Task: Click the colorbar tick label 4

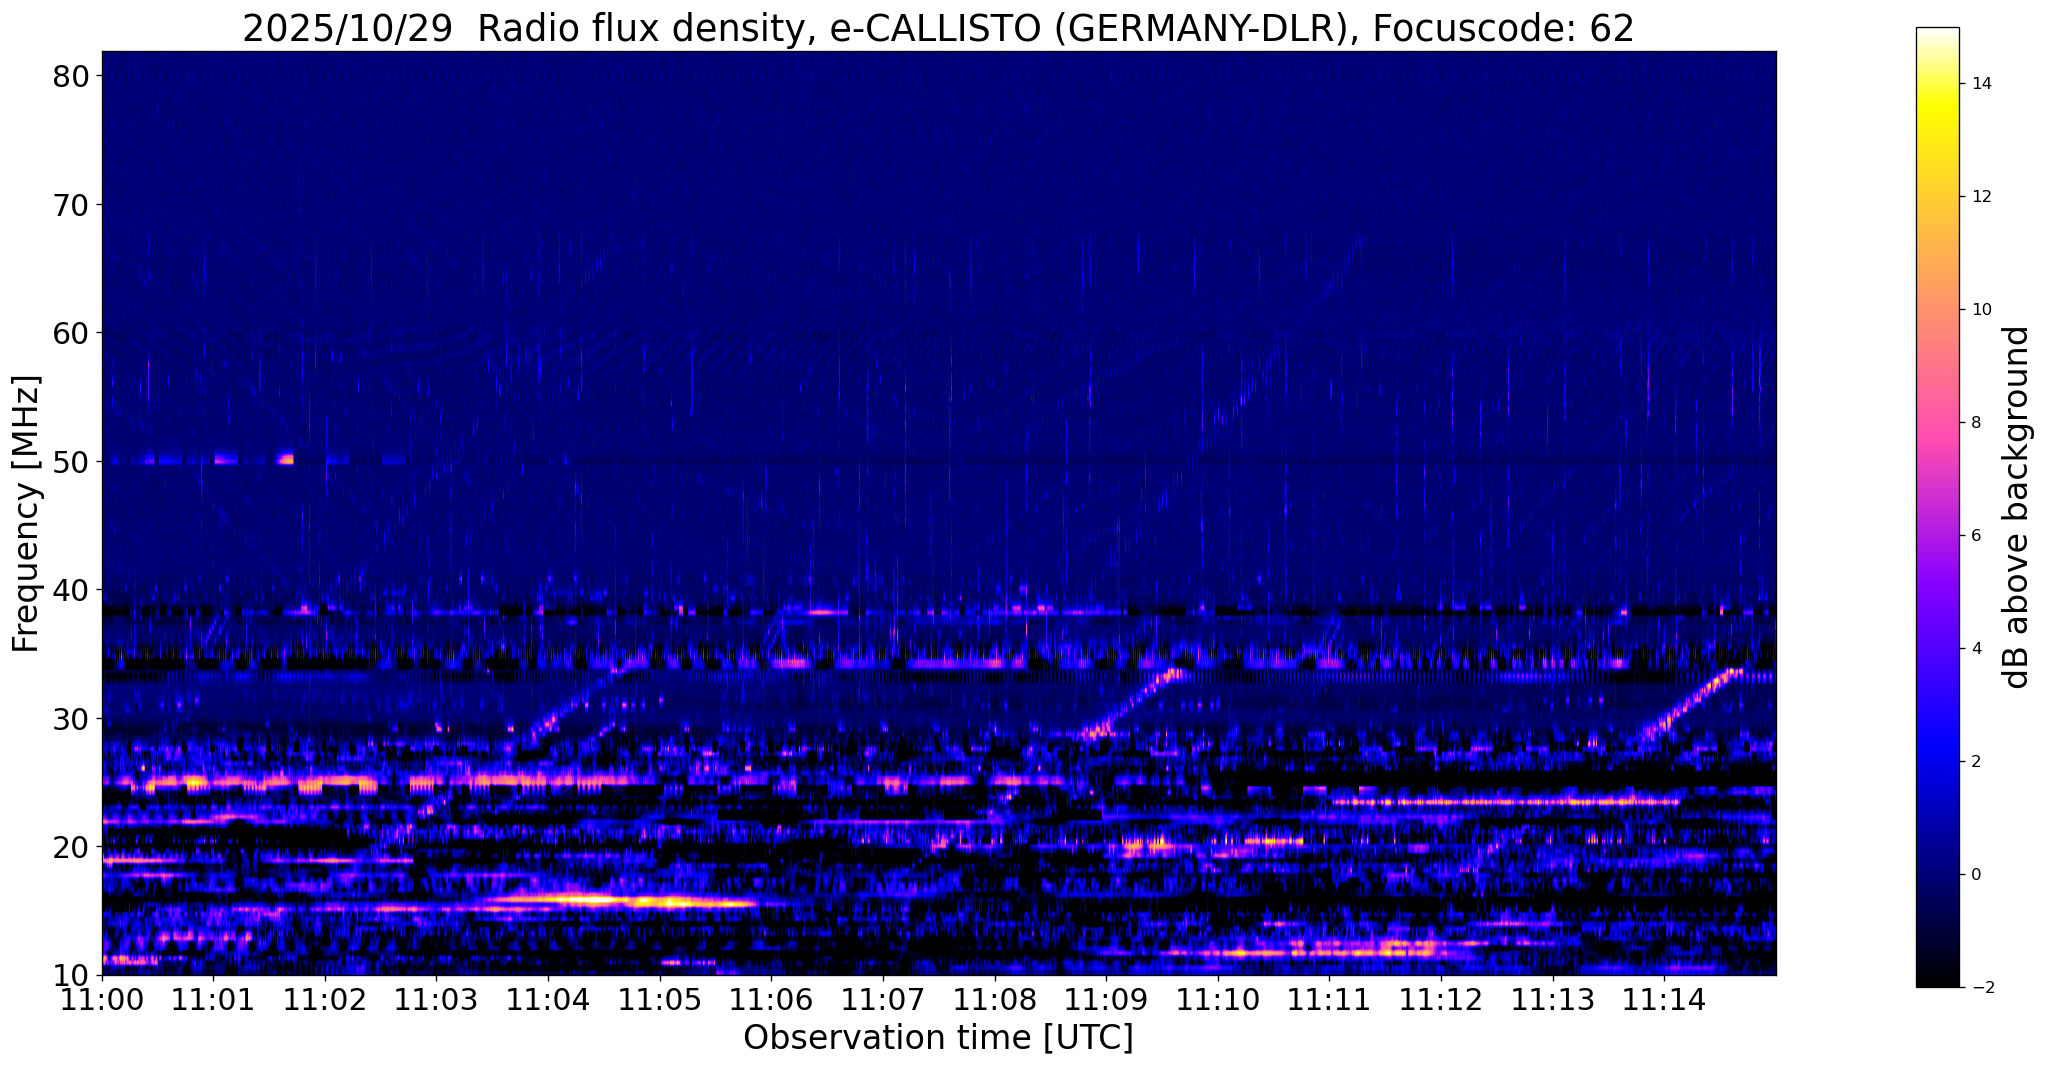Action: click(x=1976, y=649)
